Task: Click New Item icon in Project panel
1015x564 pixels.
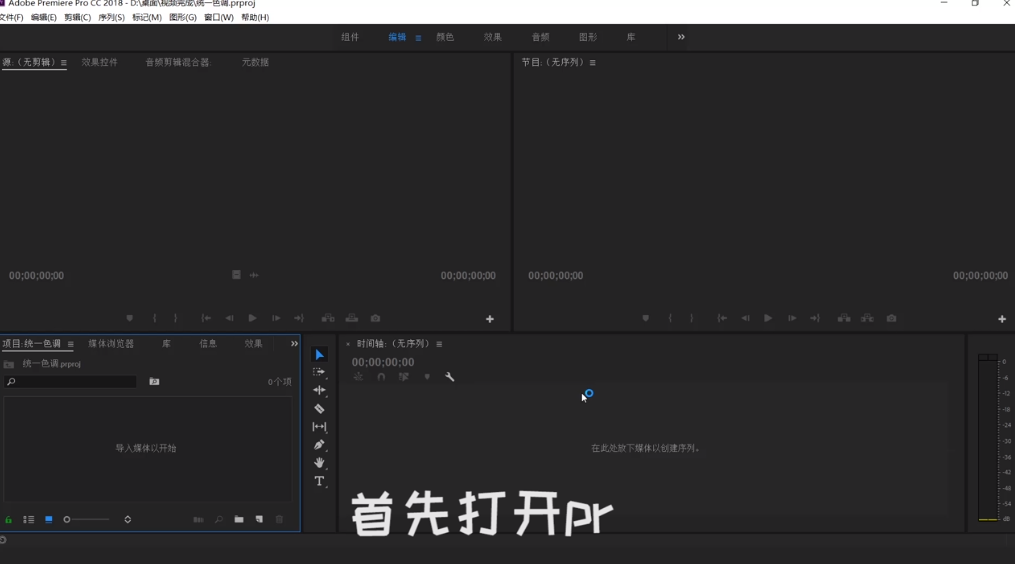Action: pos(259,519)
